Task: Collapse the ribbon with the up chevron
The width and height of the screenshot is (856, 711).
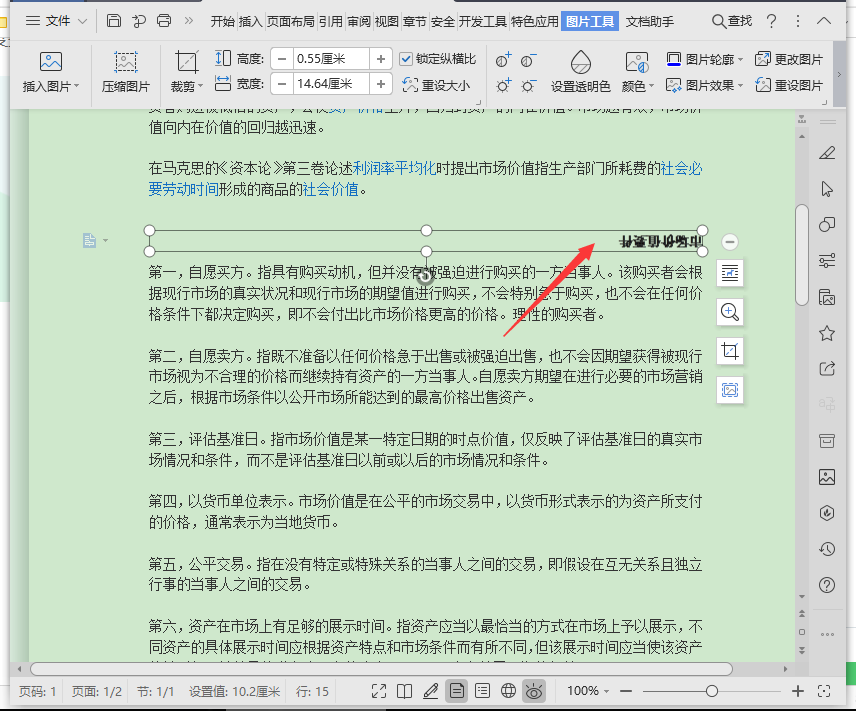Action: pos(824,21)
